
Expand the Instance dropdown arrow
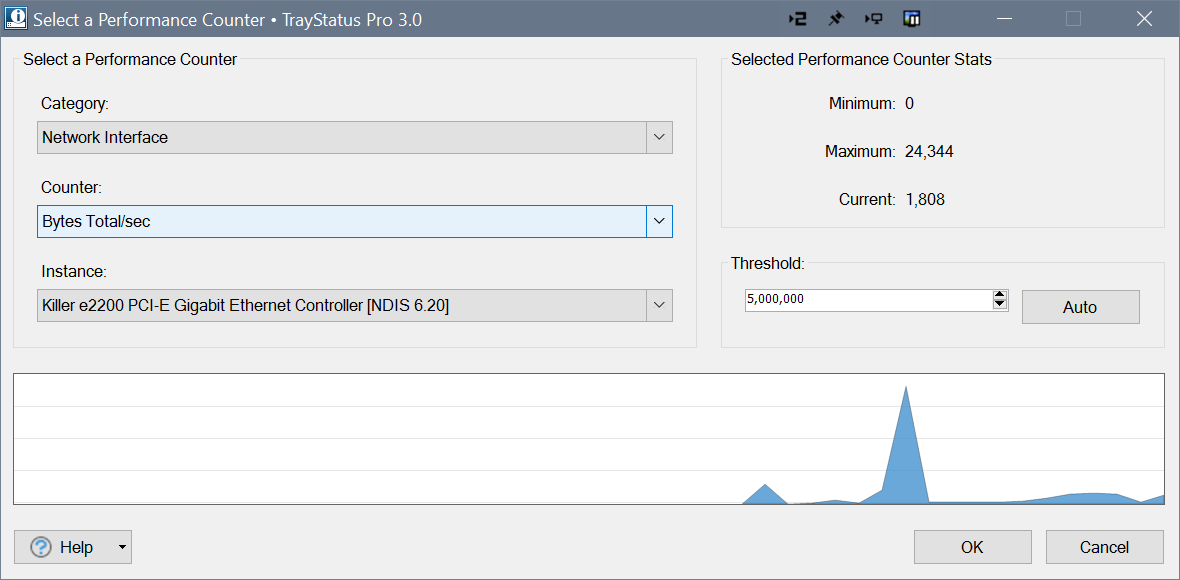tap(659, 305)
